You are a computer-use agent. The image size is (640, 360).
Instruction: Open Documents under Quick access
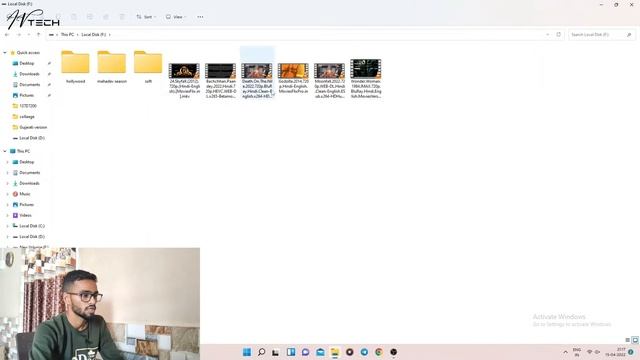[x=29, y=84]
